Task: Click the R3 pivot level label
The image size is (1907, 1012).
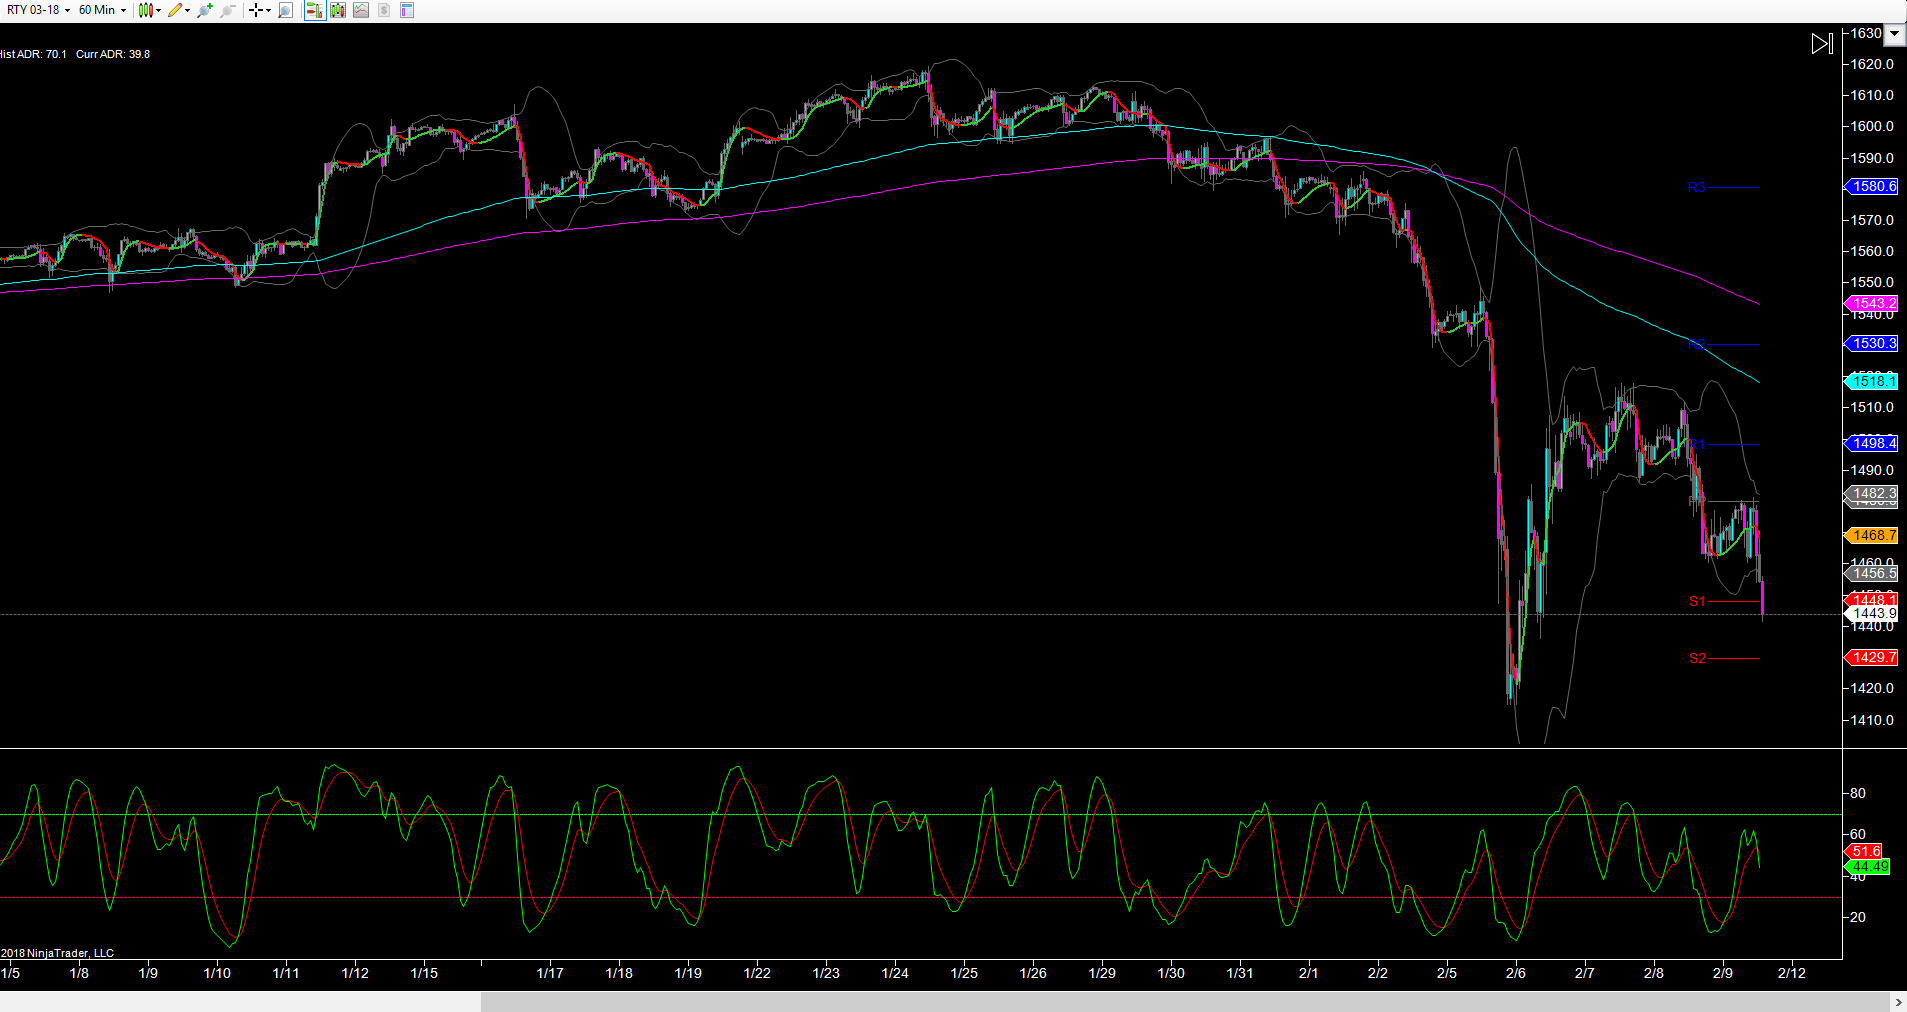Action: (x=1697, y=187)
